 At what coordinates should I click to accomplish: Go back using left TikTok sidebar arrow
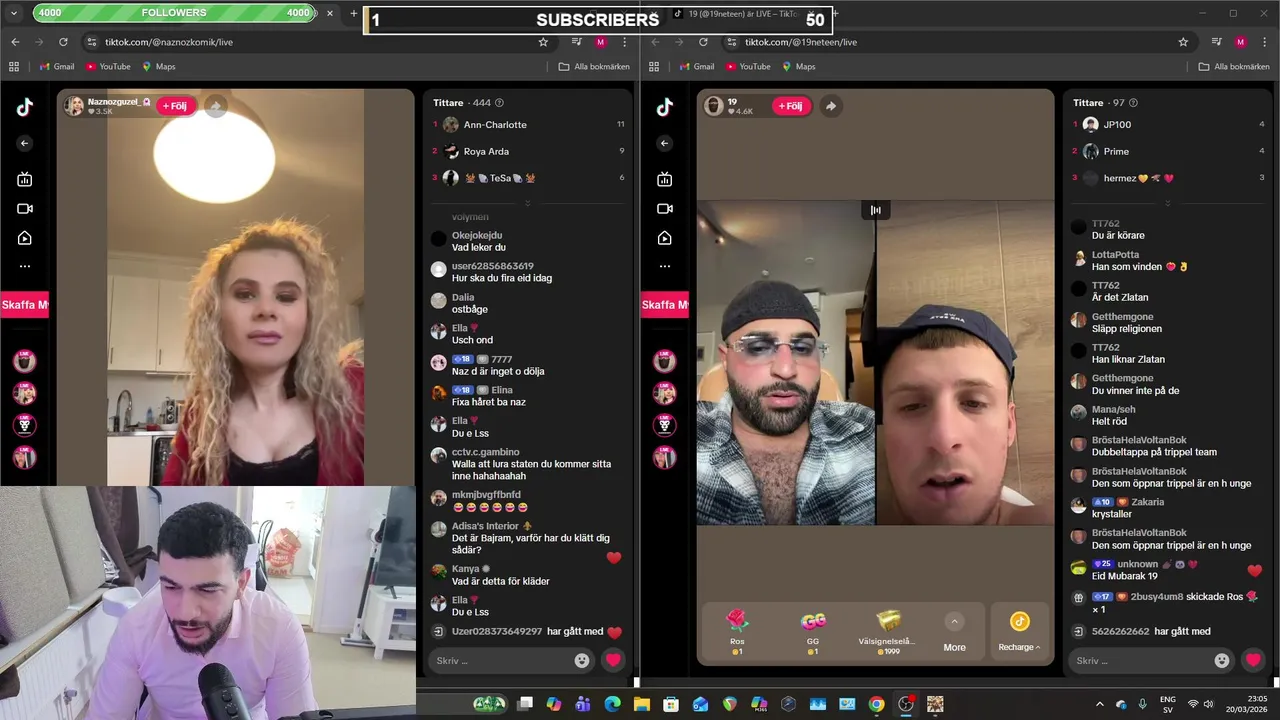pos(24,143)
